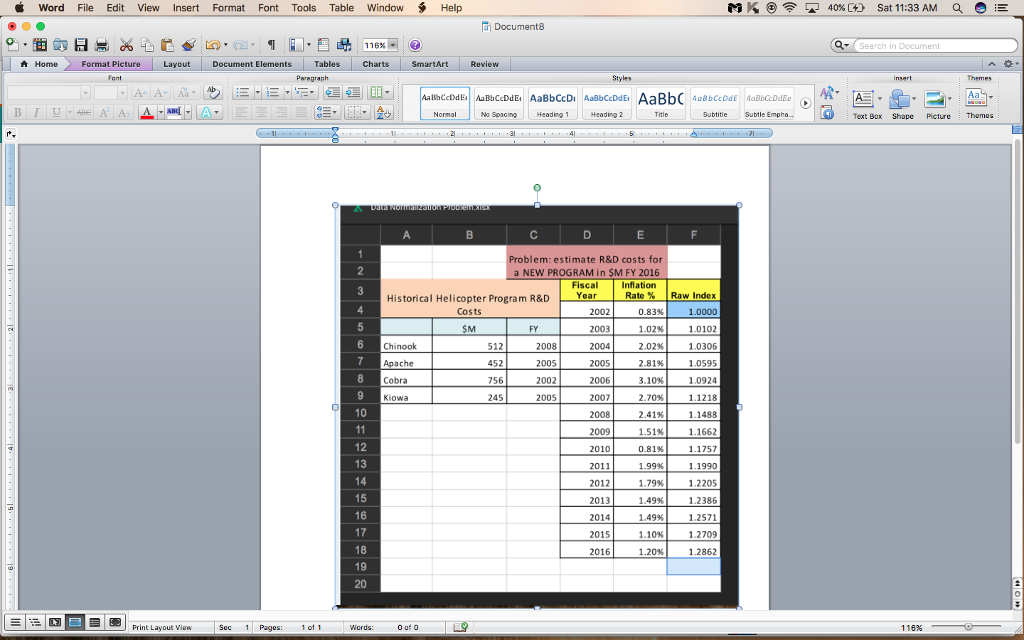Viewport: 1024px width, 640px height.
Task: Open Styles pane manager icon
Action: 827,113
